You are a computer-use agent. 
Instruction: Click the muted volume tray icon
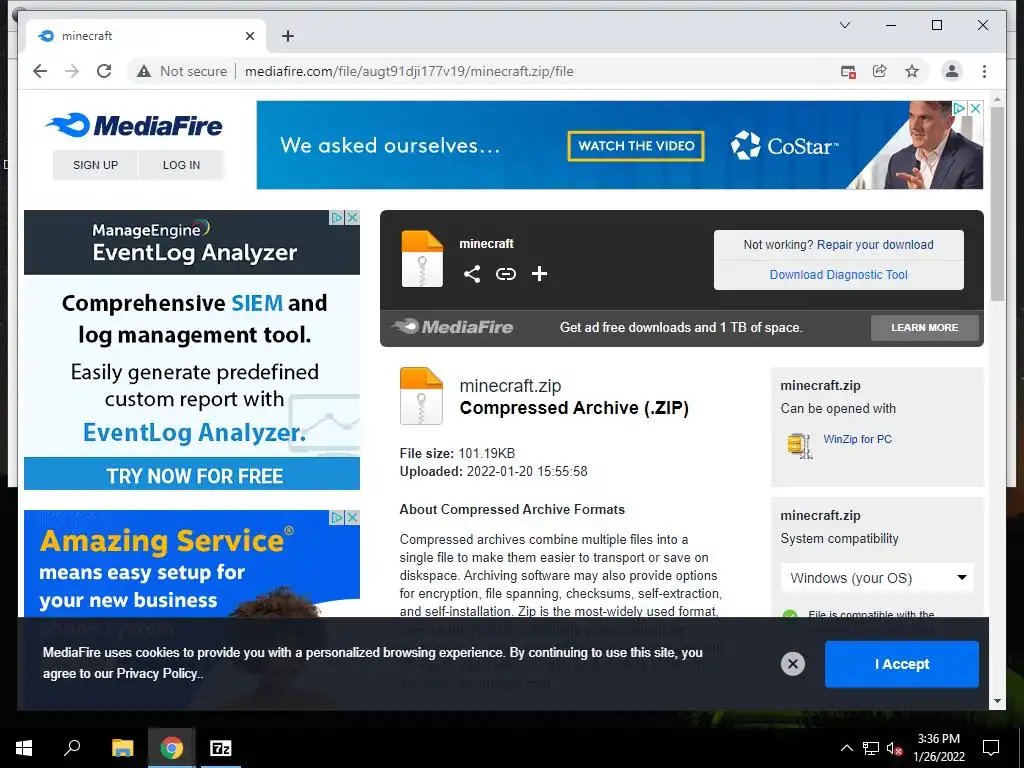coord(894,748)
